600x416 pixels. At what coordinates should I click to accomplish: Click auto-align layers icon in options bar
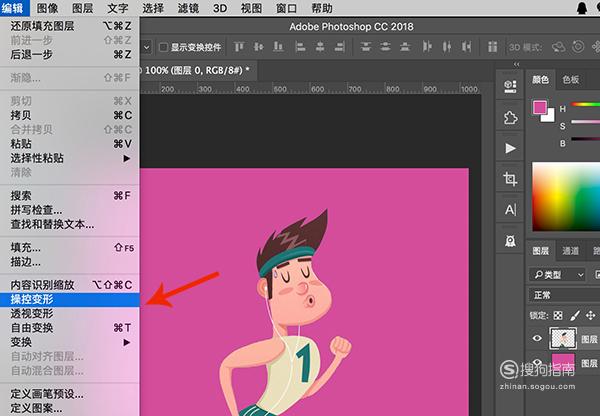point(492,47)
